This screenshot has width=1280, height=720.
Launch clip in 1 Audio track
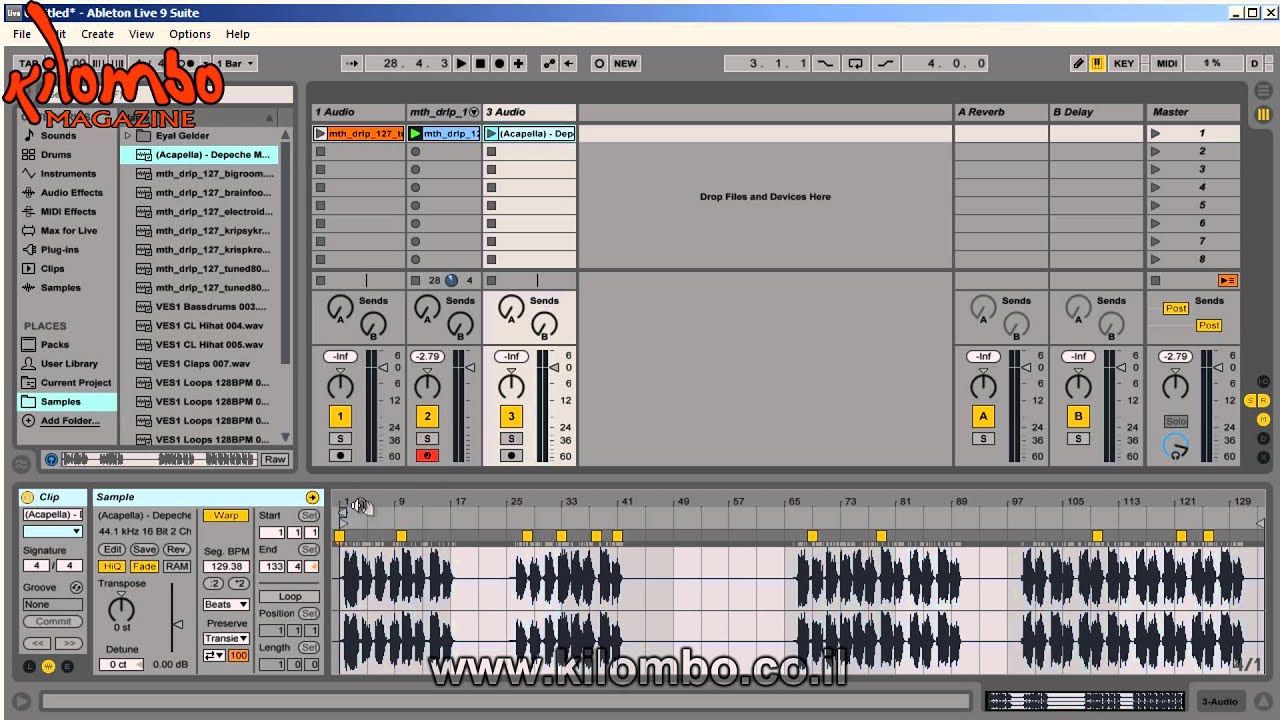[320, 133]
